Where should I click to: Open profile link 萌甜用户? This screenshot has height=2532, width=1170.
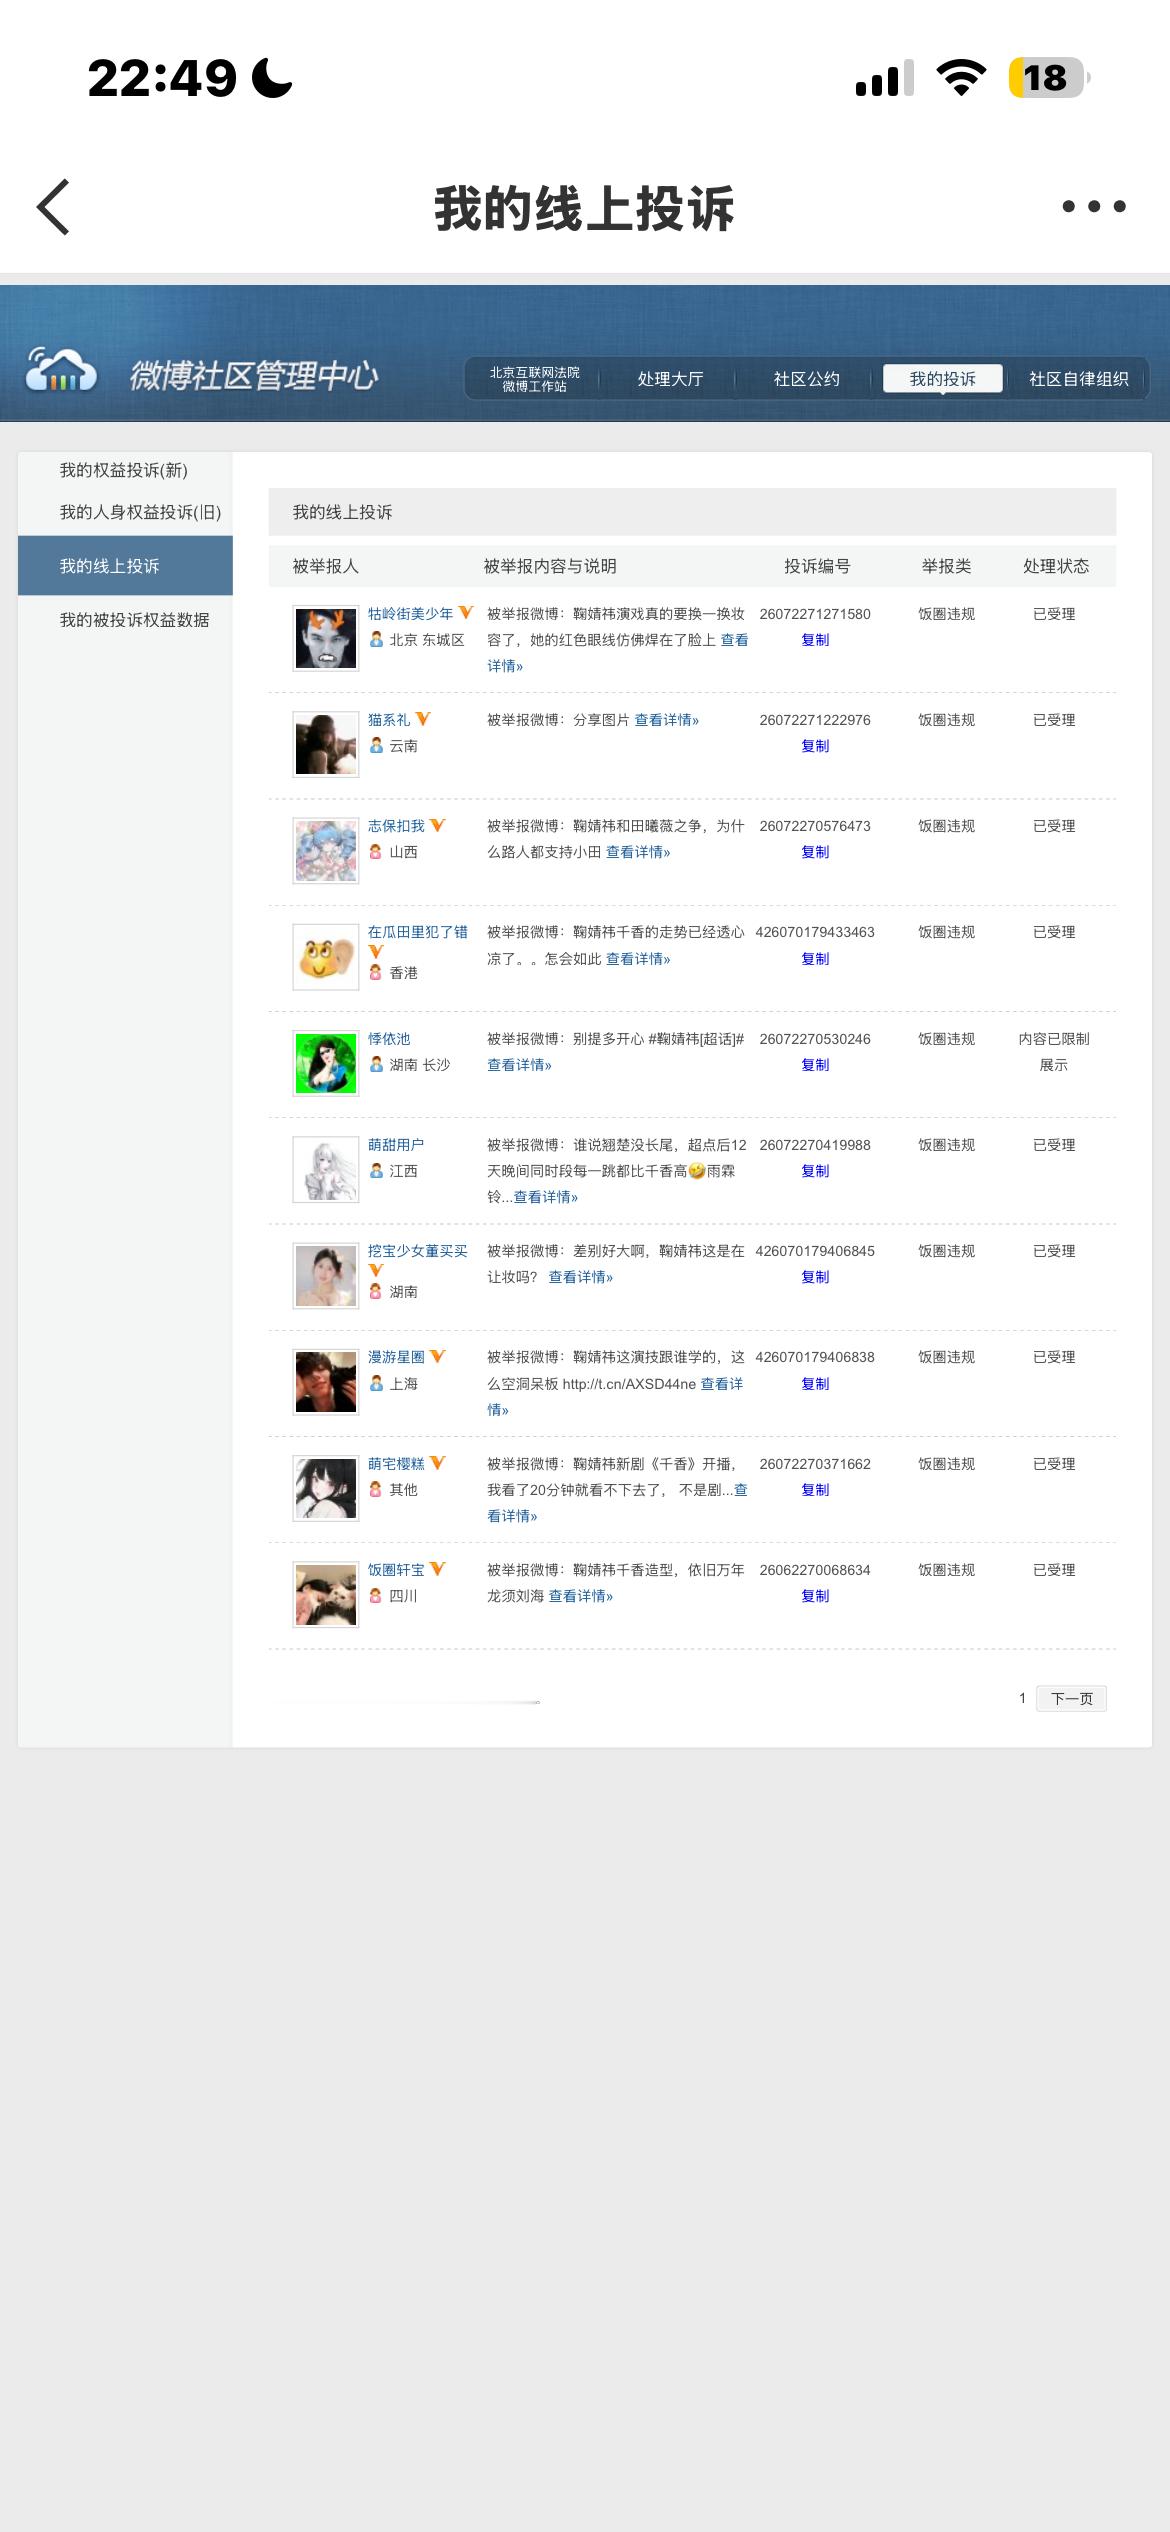(396, 1145)
